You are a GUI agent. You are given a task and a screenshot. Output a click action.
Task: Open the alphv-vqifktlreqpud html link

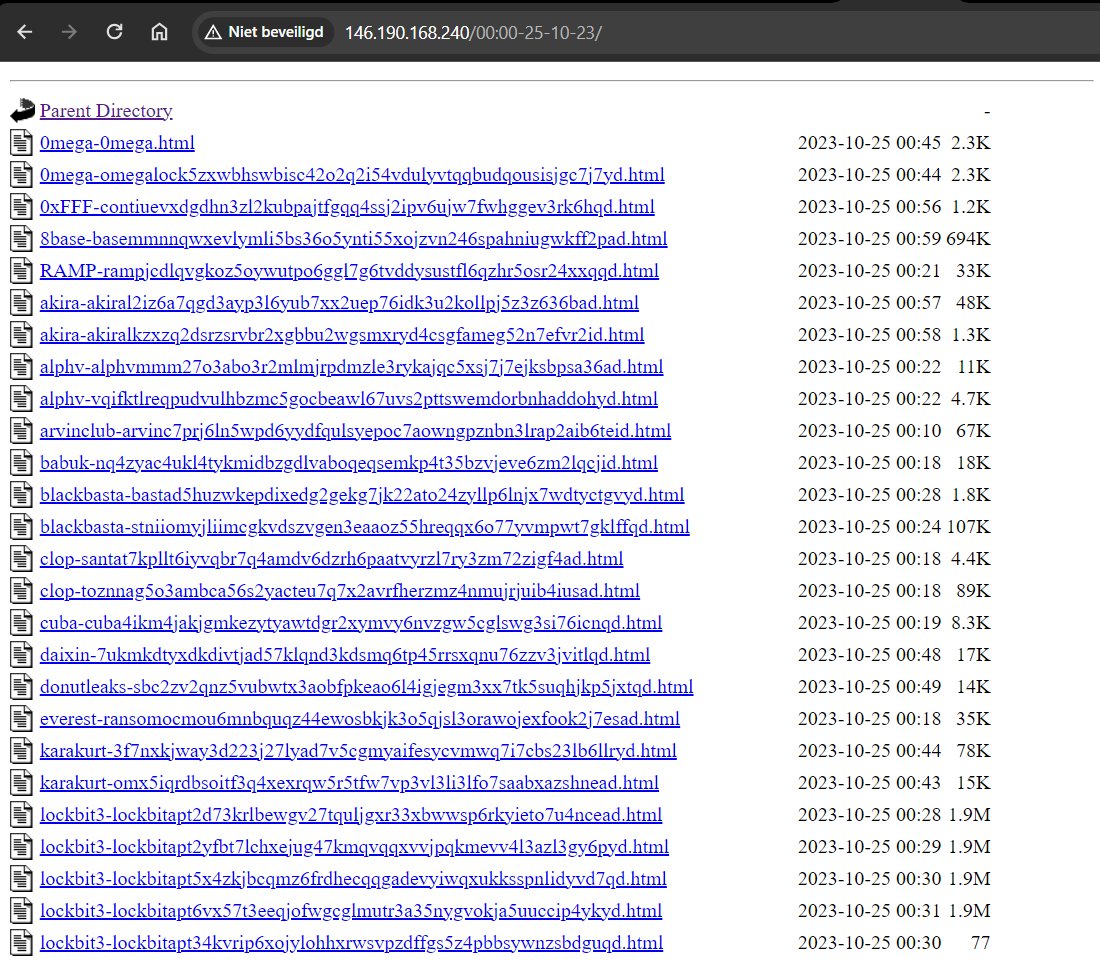(x=349, y=399)
